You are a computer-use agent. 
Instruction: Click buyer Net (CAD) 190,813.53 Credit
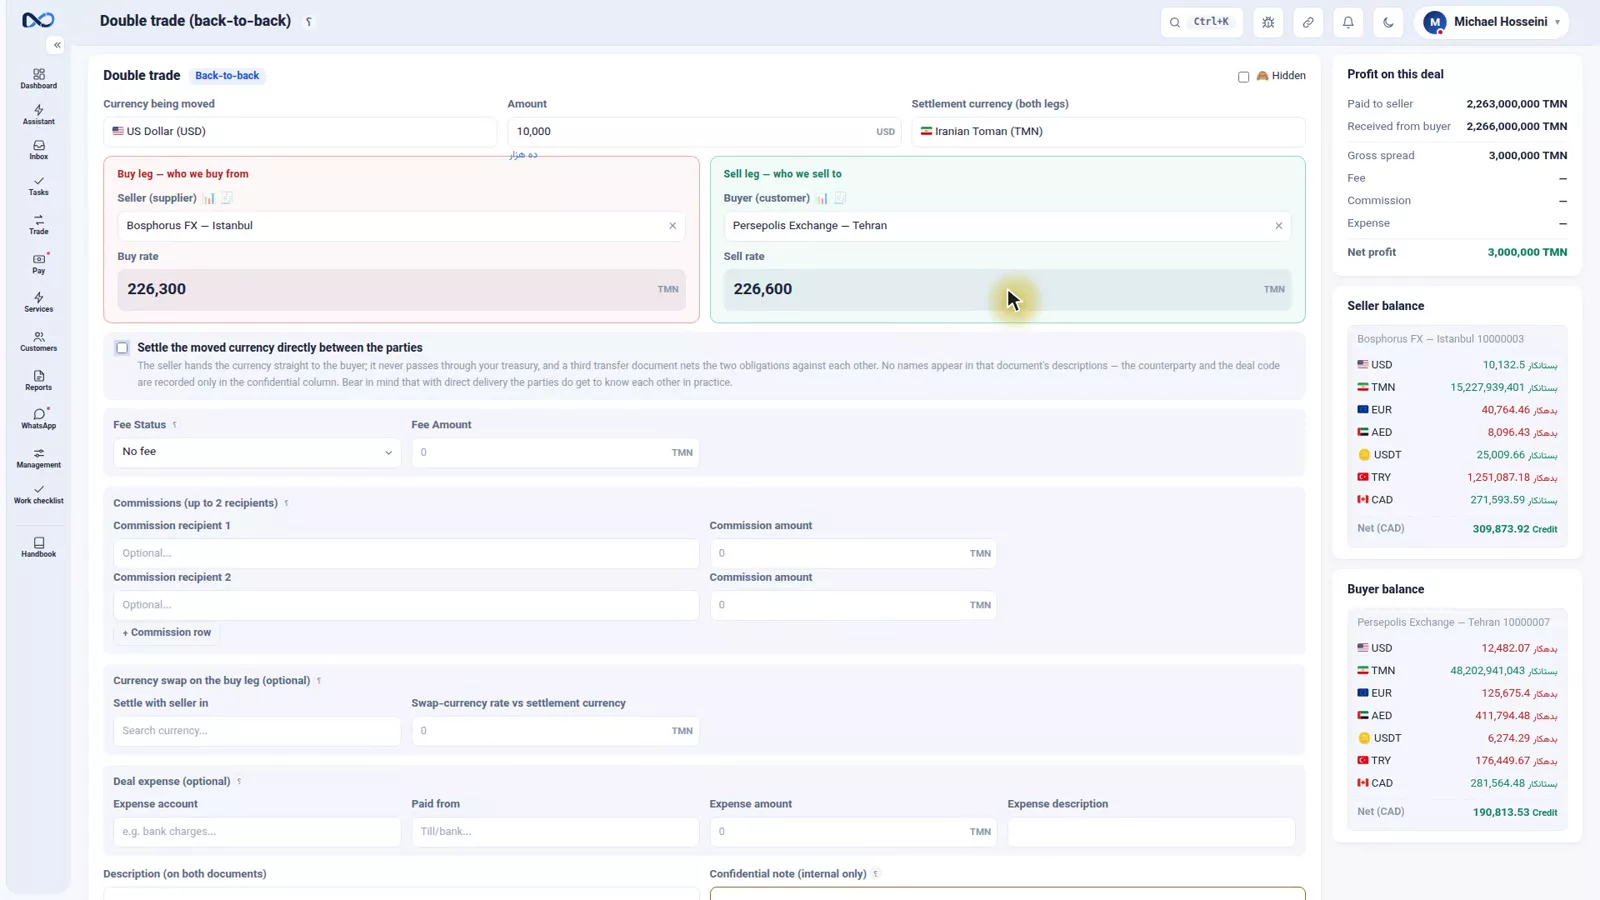pos(1514,812)
